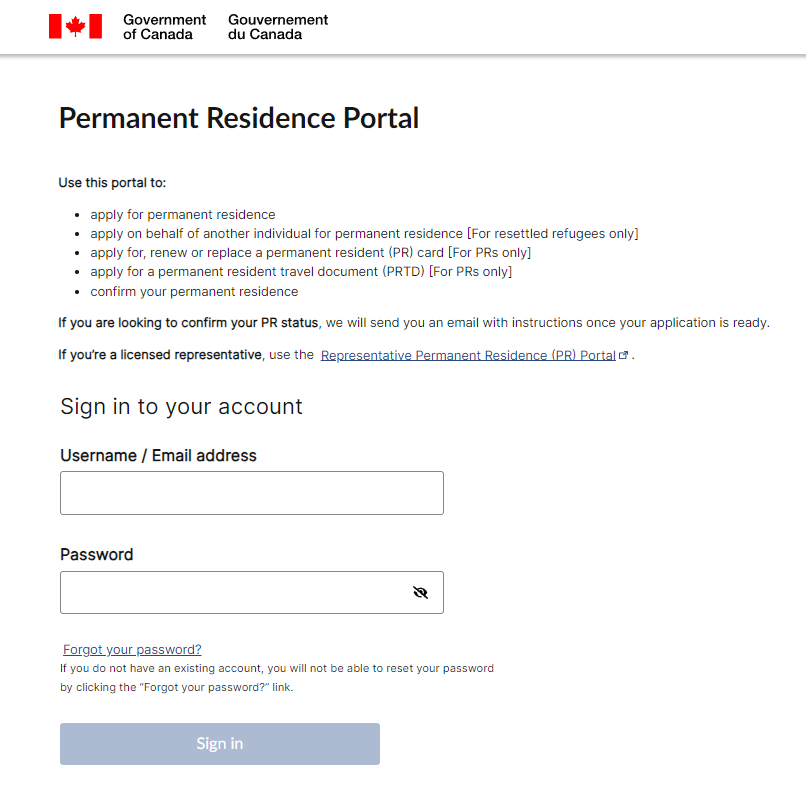The image size is (806, 790).
Task: Click the "apply for permanent residence" bullet
Action: click(182, 215)
